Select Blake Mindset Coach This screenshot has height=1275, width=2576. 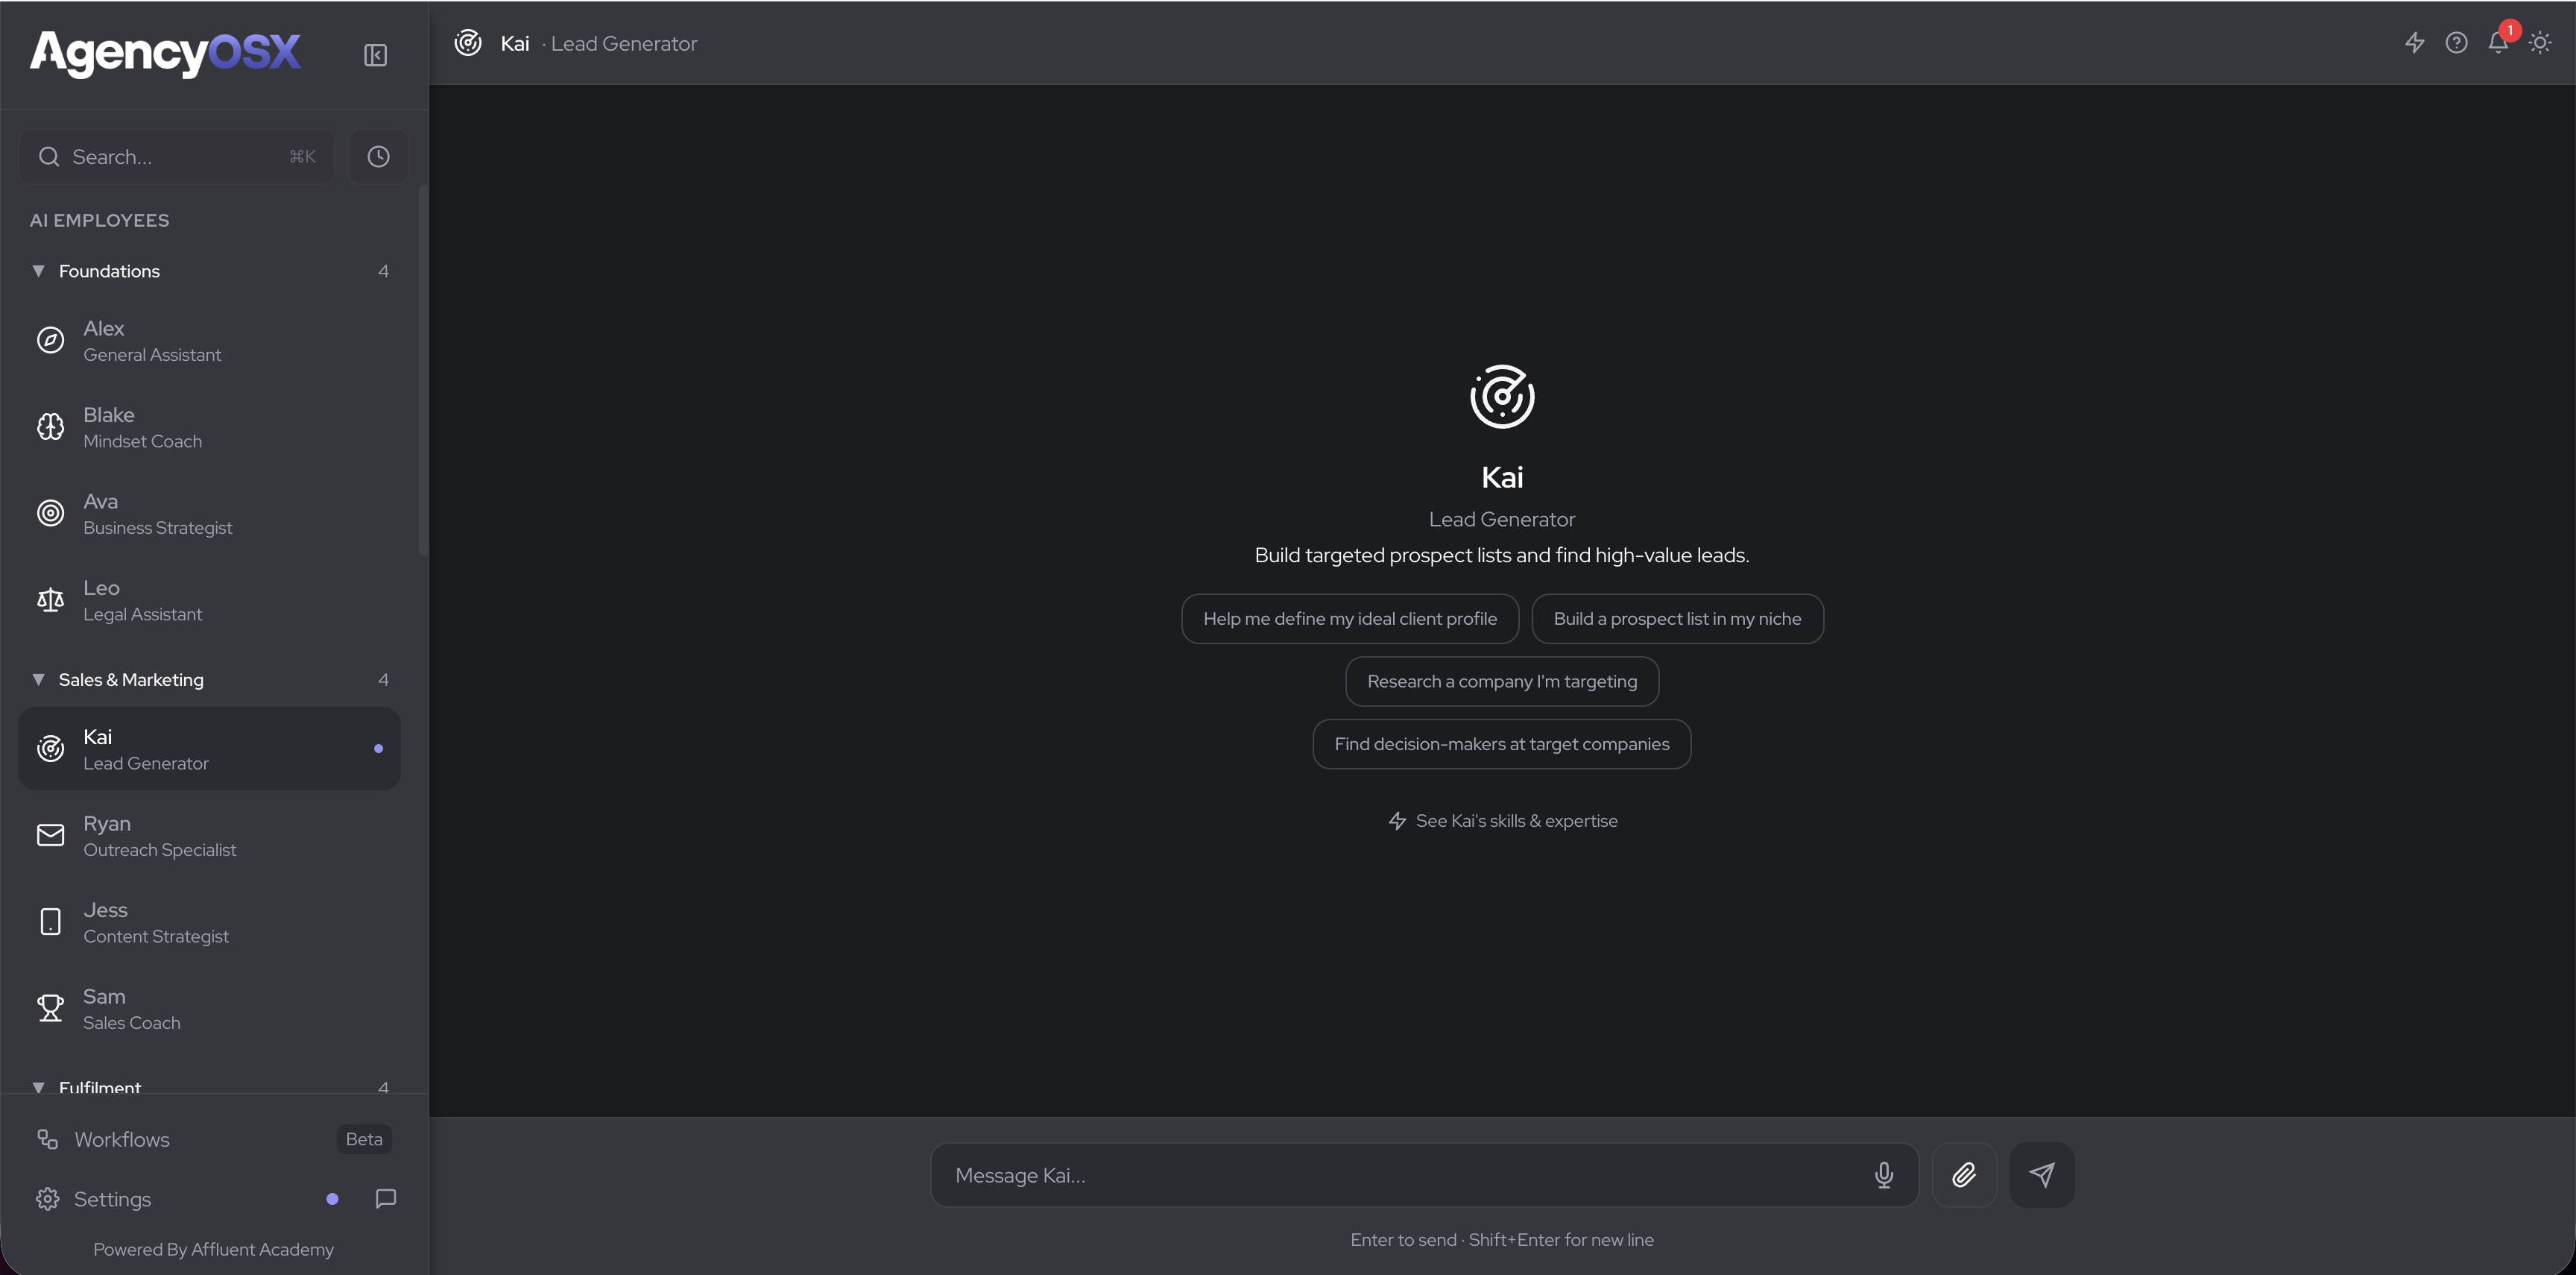coord(209,427)
